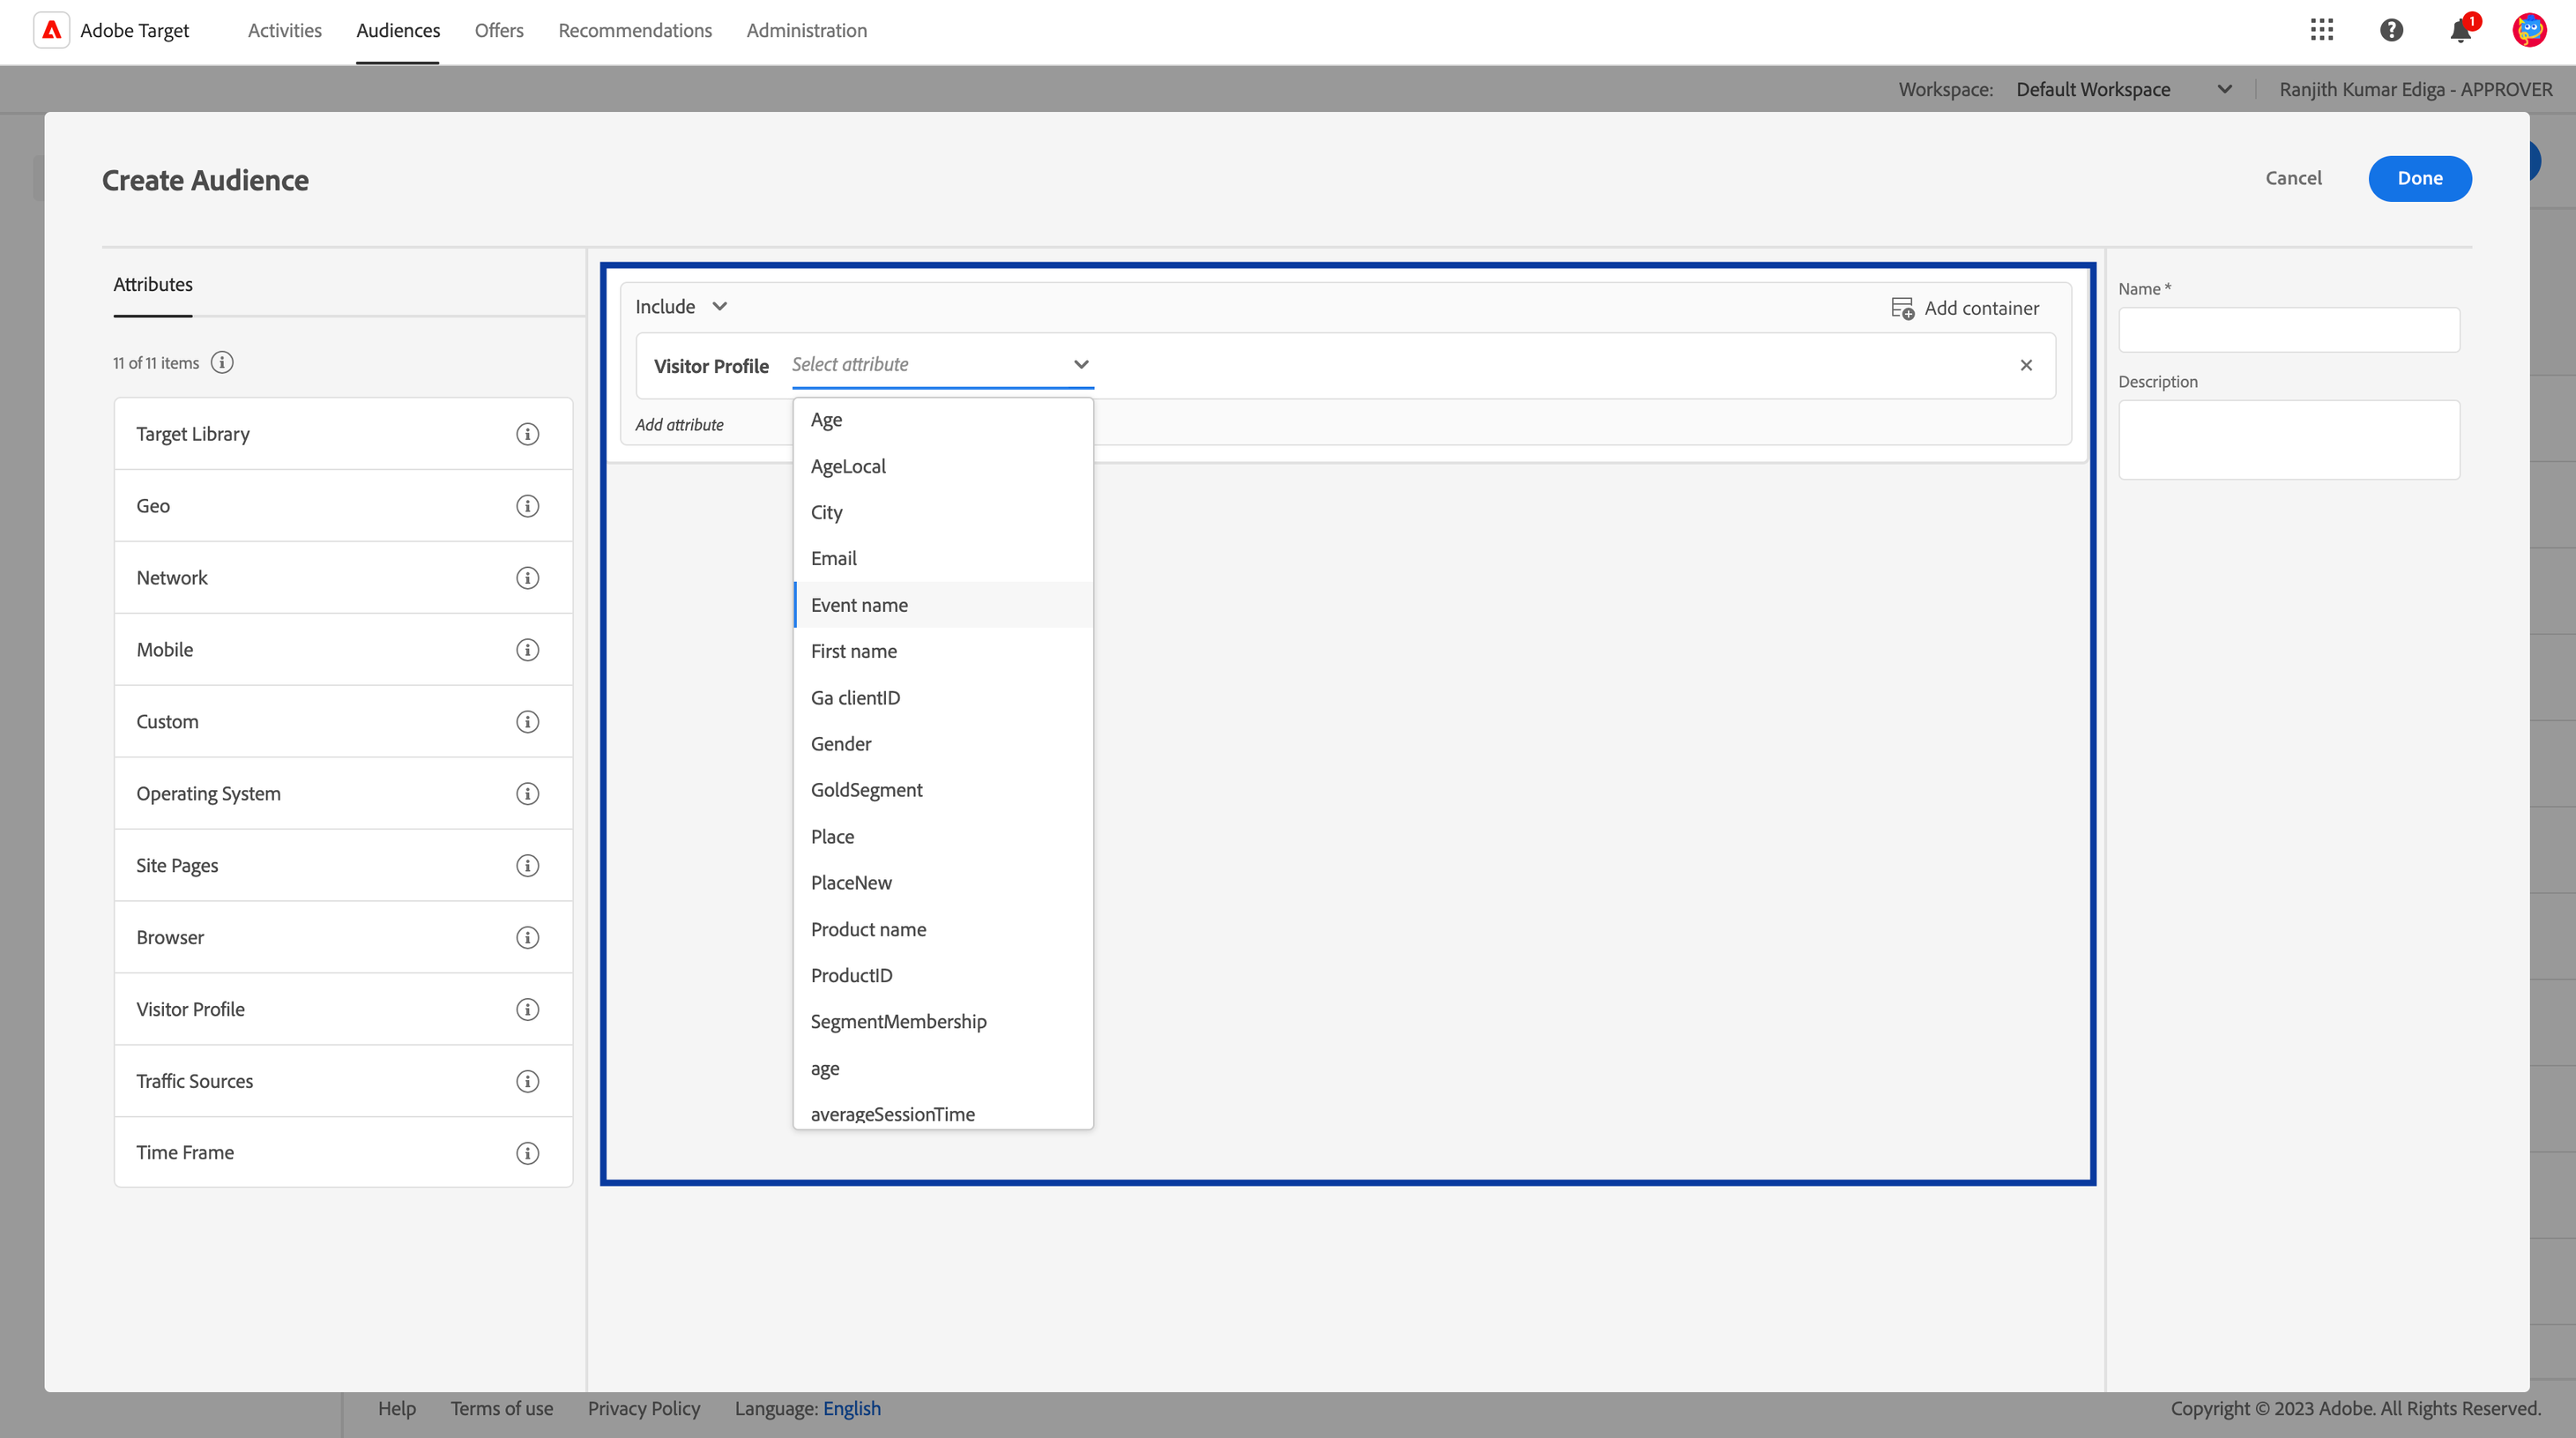The width and height of the screenshot is (2576, 1438).
Task: Click the Add container icon button
Action: tap(1902, 308)
